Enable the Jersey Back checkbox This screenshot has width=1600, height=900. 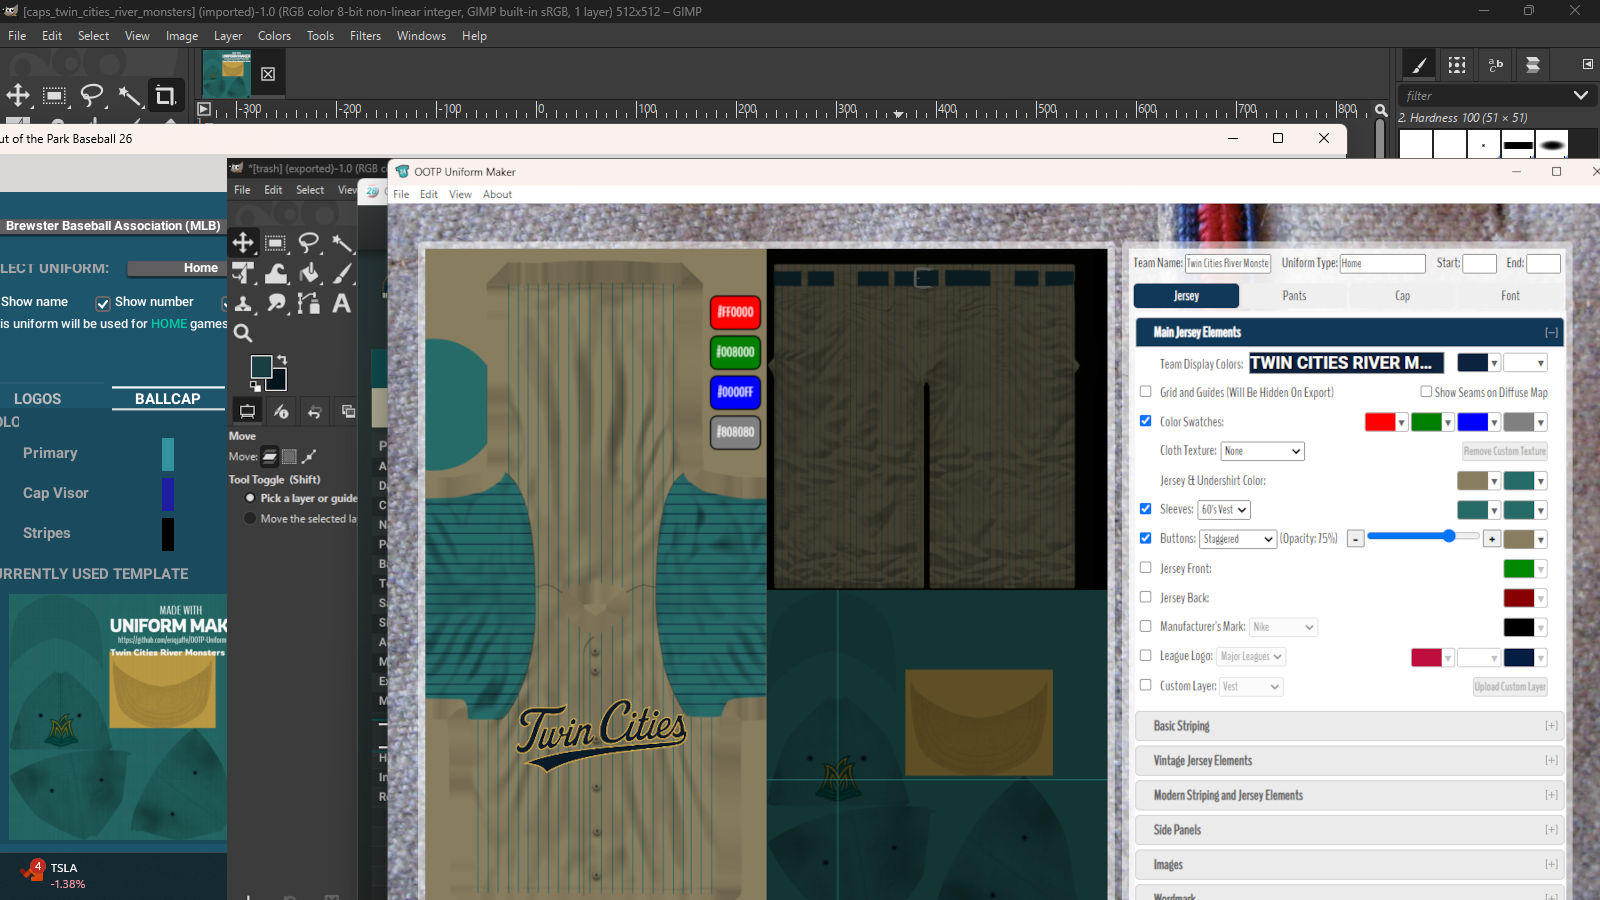click(1146, 597)
